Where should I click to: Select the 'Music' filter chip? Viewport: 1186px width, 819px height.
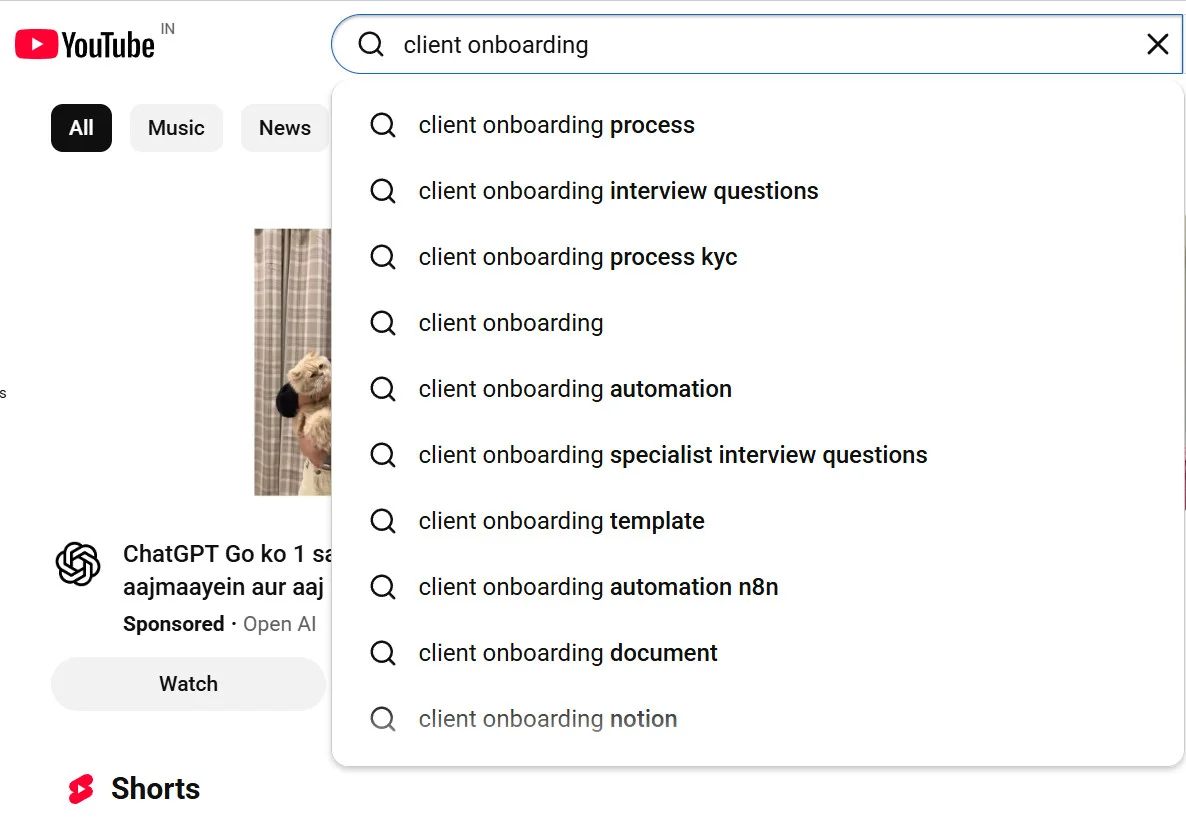point(176,127)
